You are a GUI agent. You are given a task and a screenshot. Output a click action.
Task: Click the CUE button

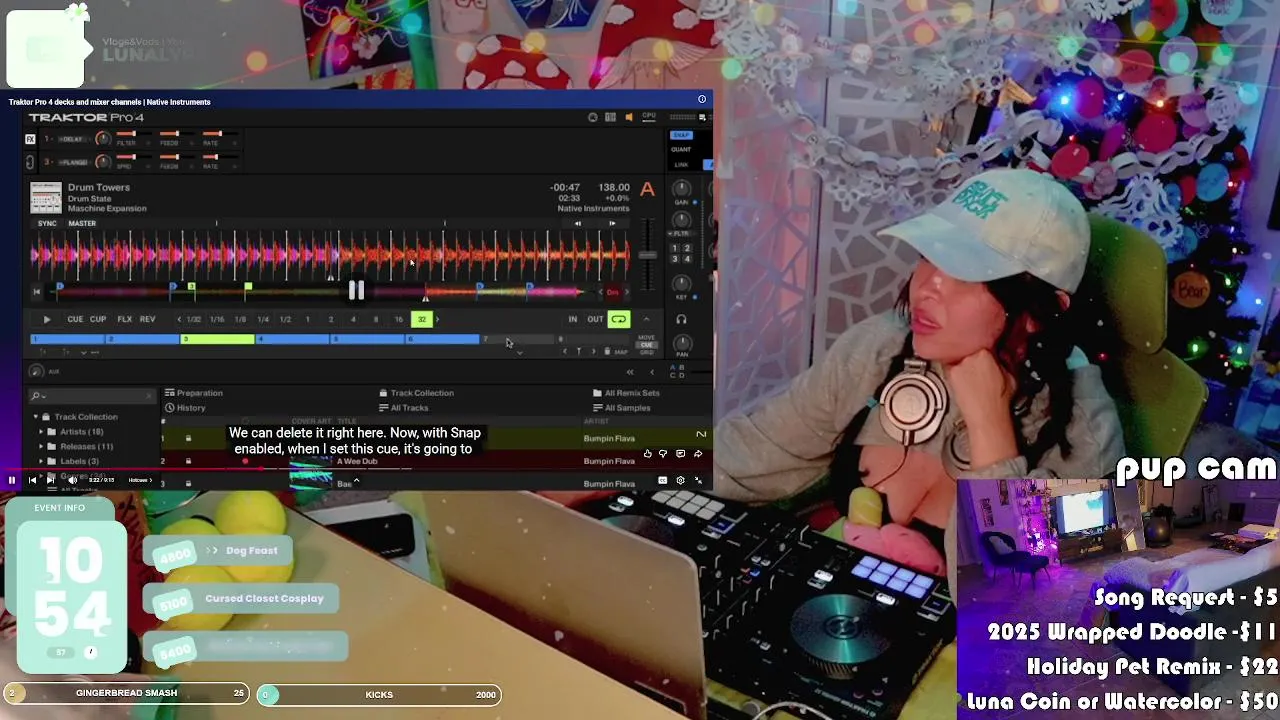pyautogui.click(x=75, y=319)
